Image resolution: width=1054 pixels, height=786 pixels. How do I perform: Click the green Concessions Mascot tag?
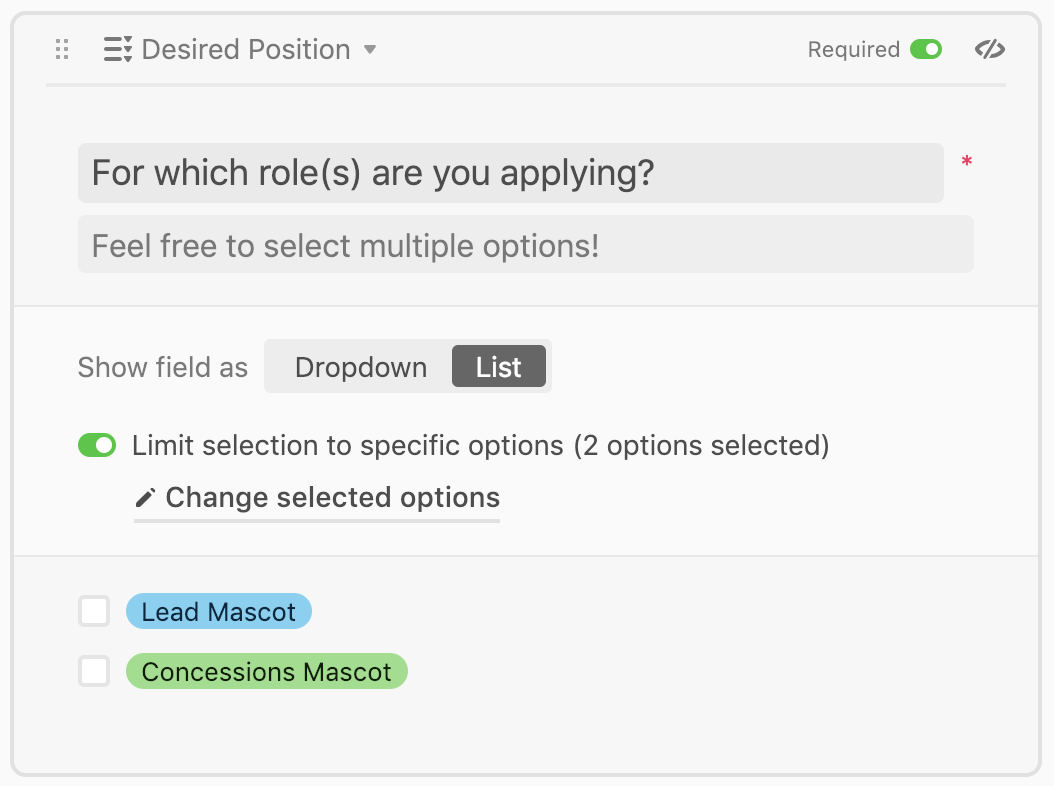(x=267, y=671)
